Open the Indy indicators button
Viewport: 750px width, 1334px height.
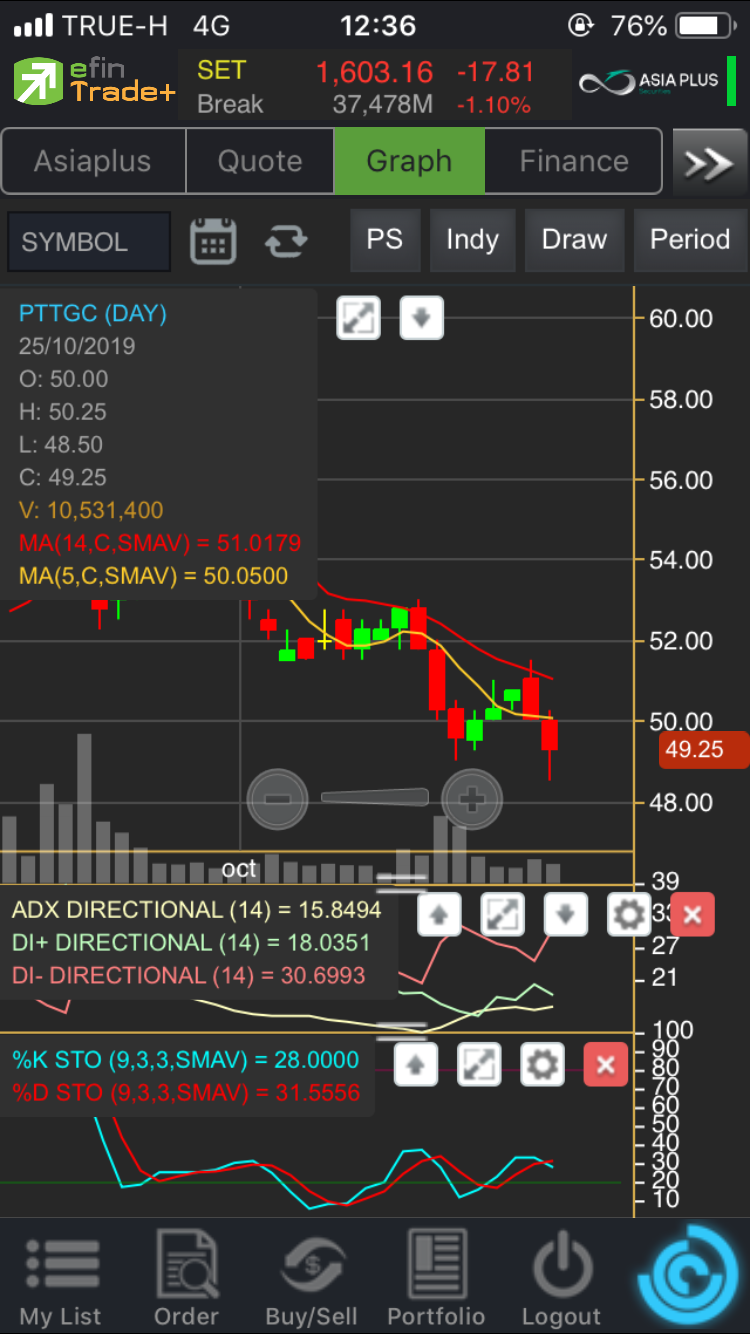472,240
